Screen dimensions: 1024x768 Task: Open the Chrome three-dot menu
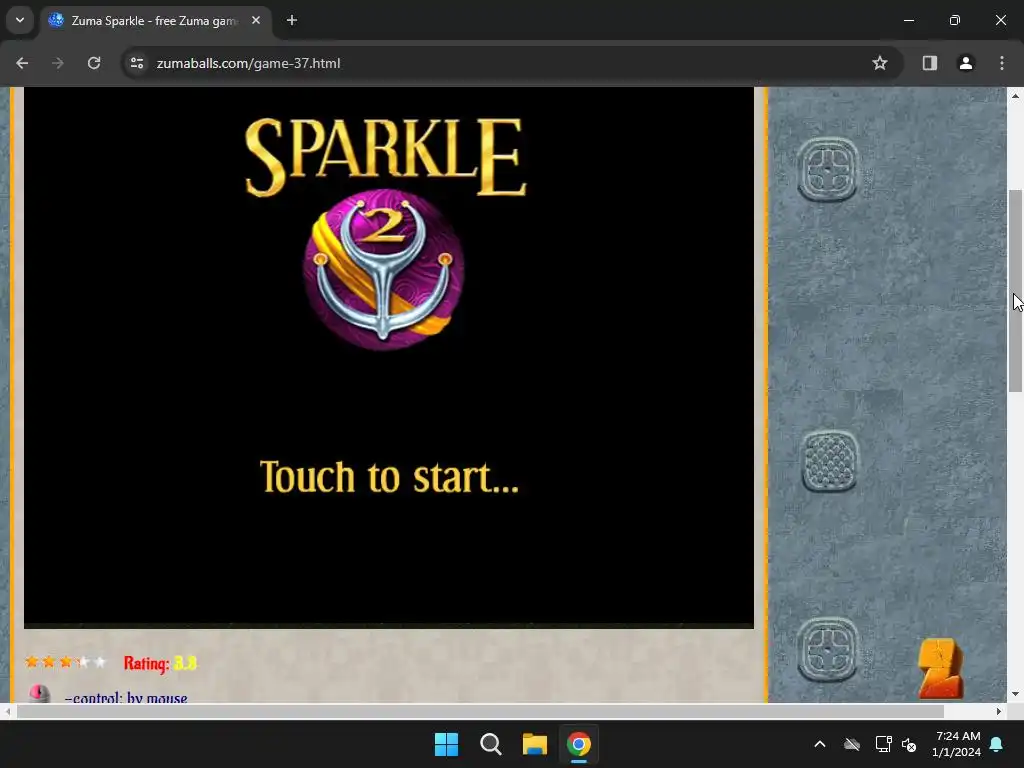point(1002,63)
